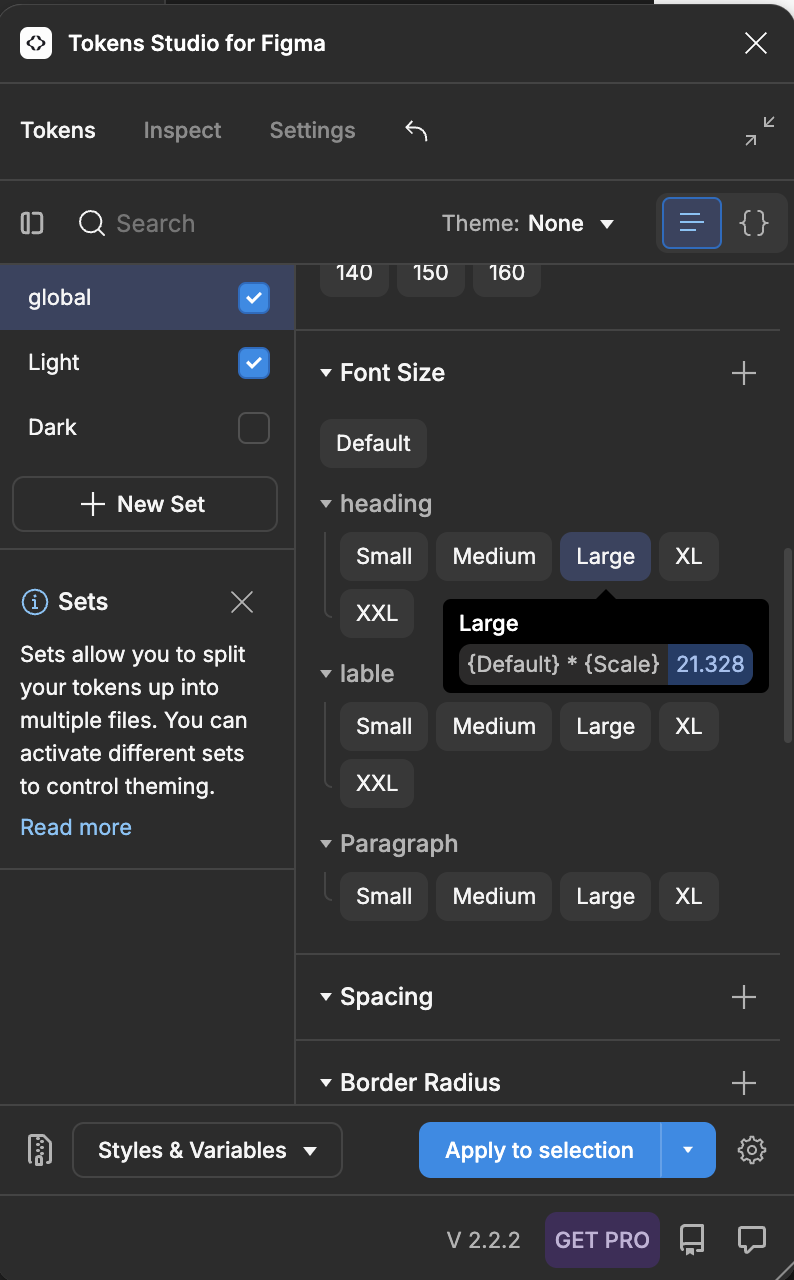The height and width of the screenshot is (1280, 794).
Task: Toggle the sets sidebar panel icon
Action: pos(32,223)
